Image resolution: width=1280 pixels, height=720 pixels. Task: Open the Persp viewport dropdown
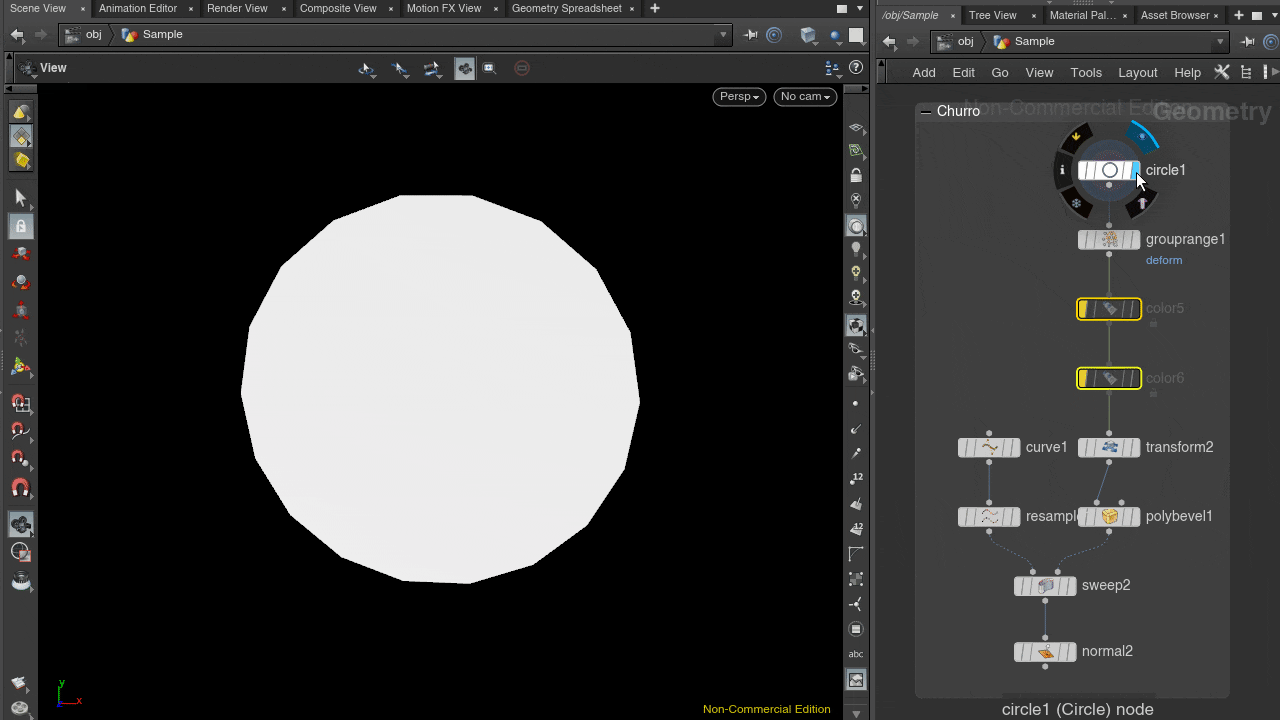[x=739, y=96]
